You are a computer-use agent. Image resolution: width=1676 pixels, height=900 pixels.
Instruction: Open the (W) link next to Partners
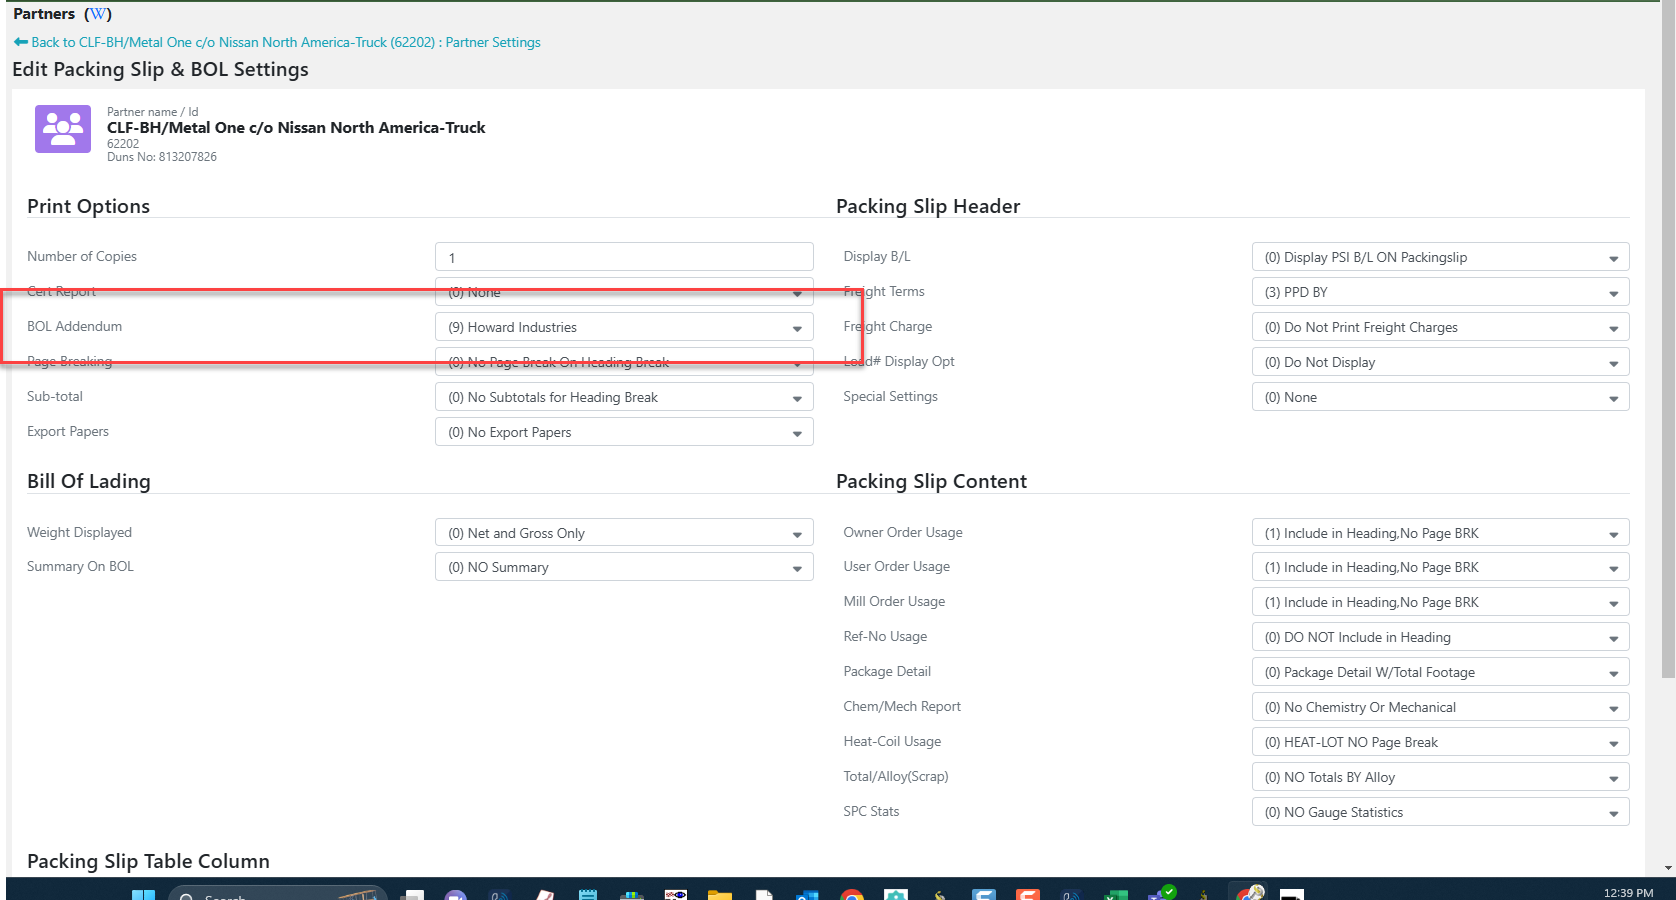(x=98, y=14)
